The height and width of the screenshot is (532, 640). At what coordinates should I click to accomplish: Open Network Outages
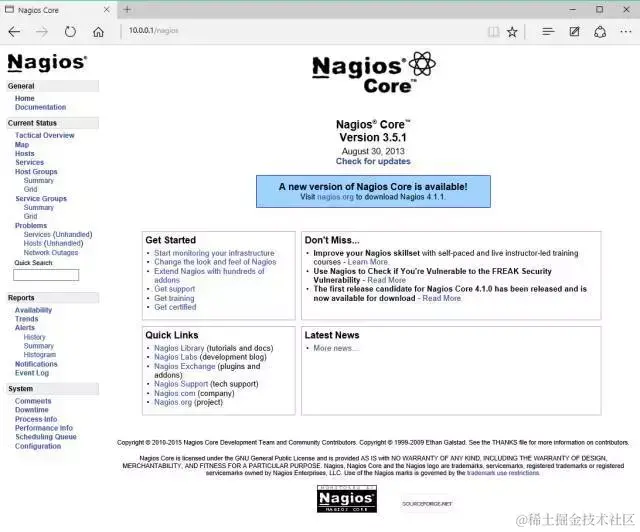51,253
